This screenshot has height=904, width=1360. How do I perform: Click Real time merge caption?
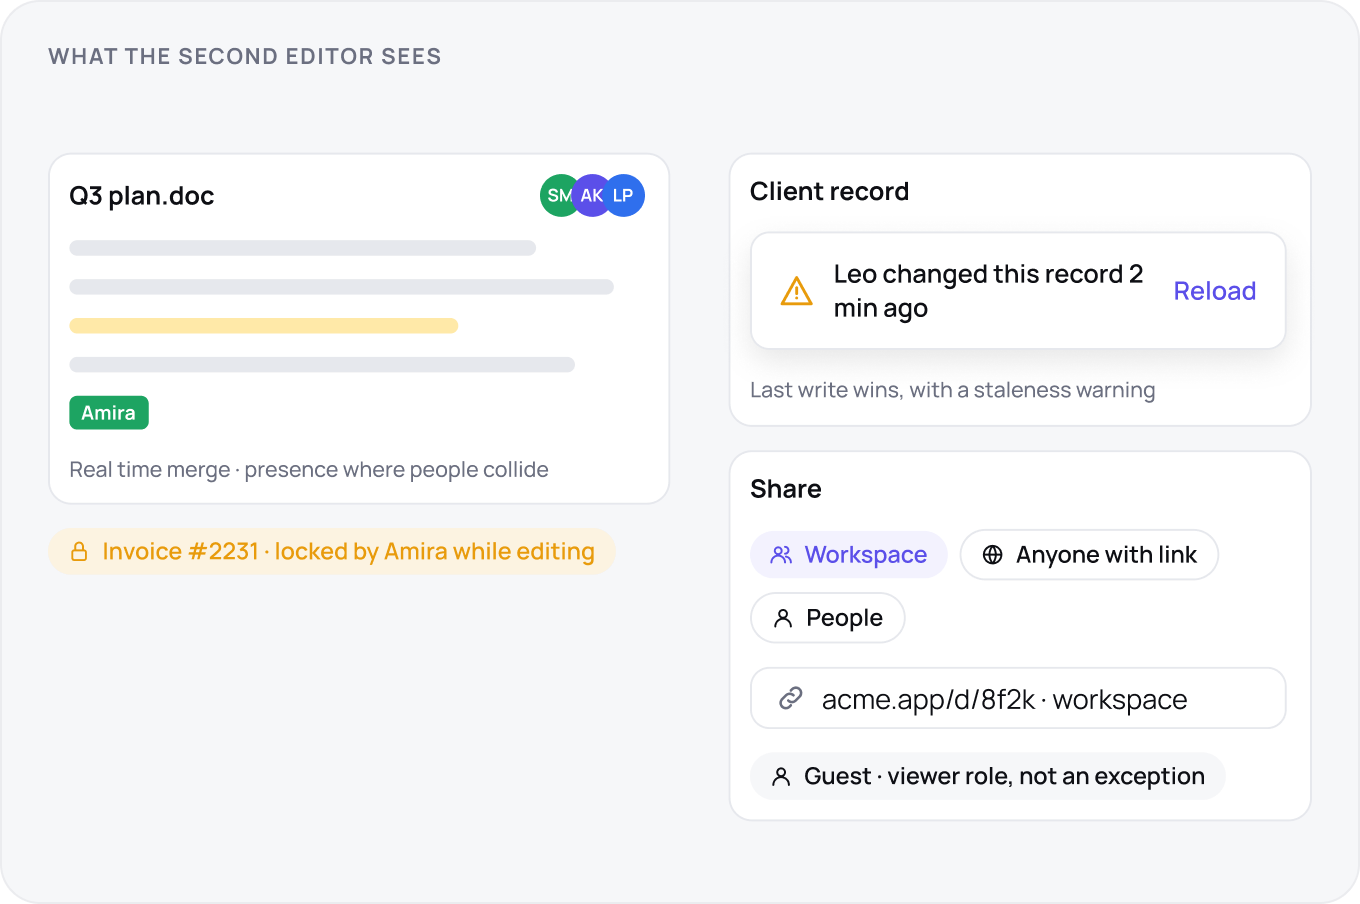pos(309,470)
